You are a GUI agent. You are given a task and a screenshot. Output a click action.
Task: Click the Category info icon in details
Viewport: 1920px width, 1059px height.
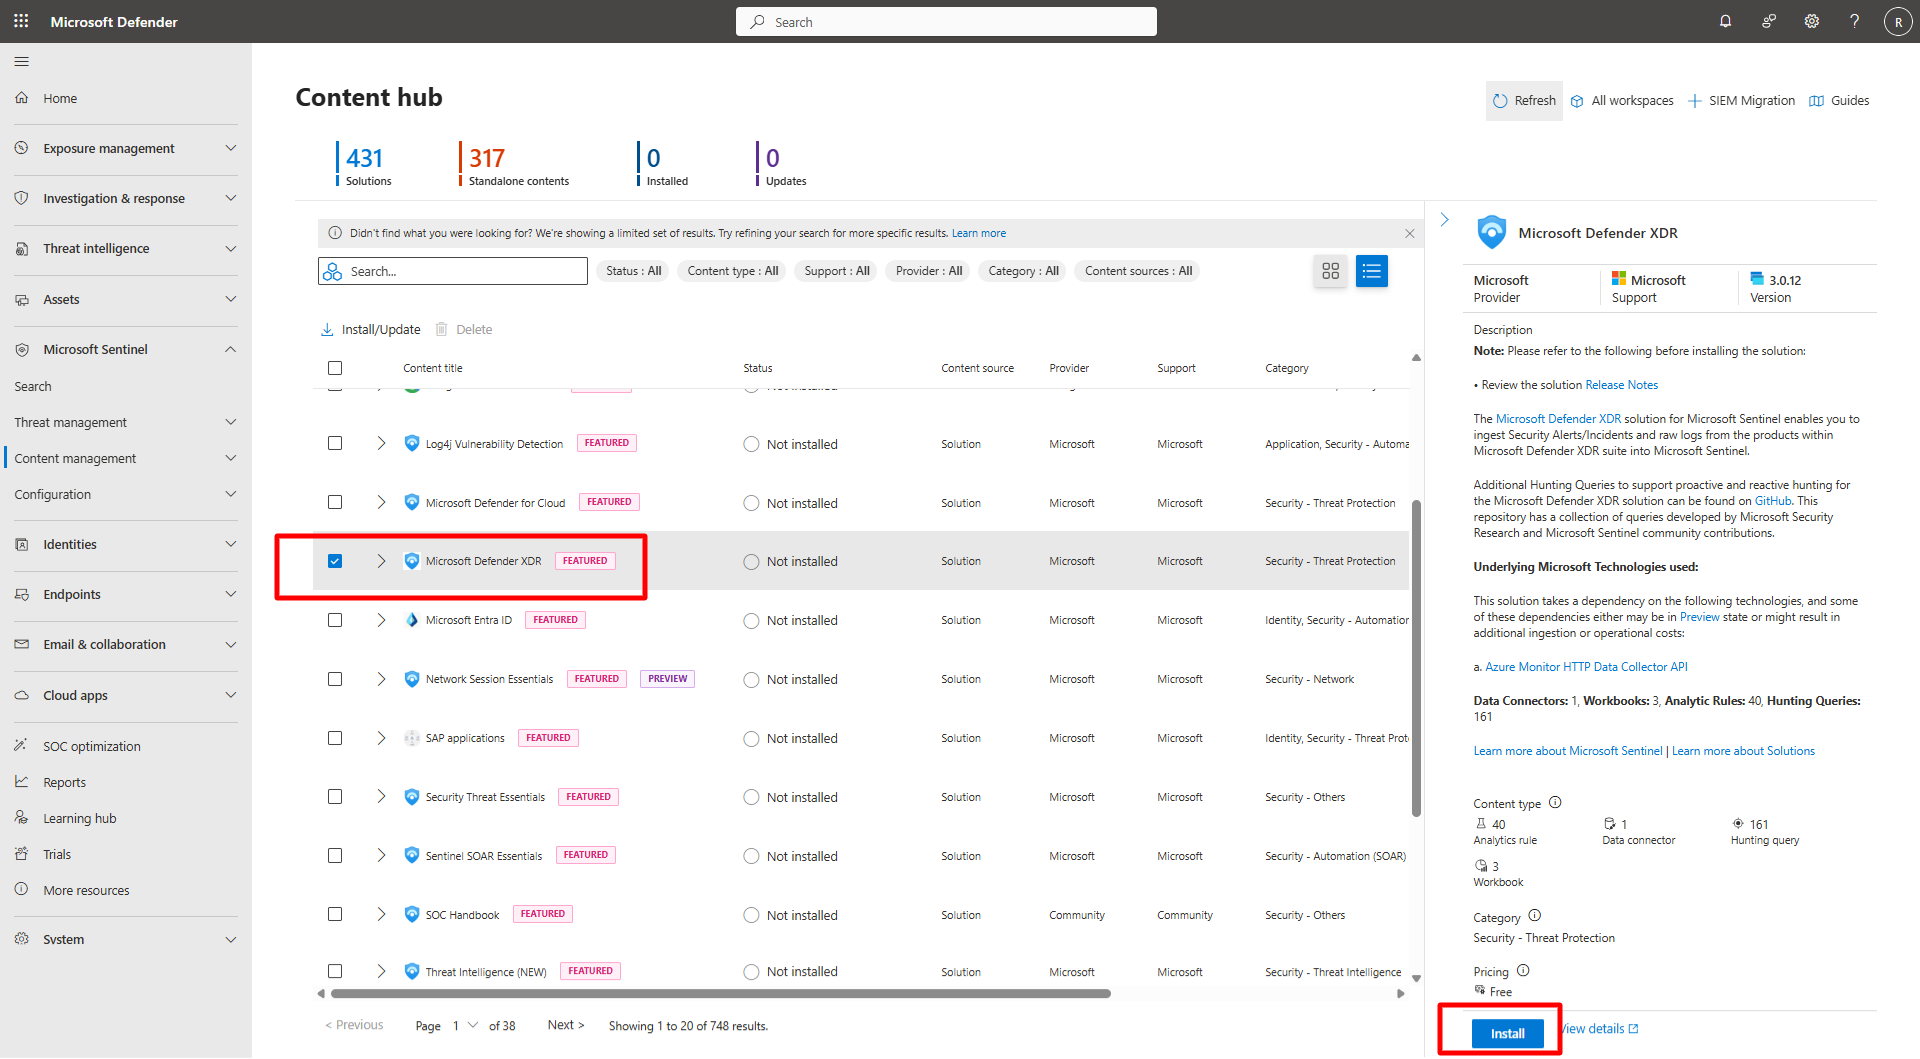tap(1534, 916)
